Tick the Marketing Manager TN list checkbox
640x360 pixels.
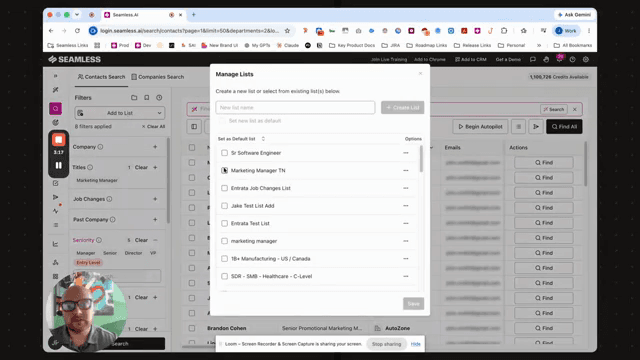point(224,170)
